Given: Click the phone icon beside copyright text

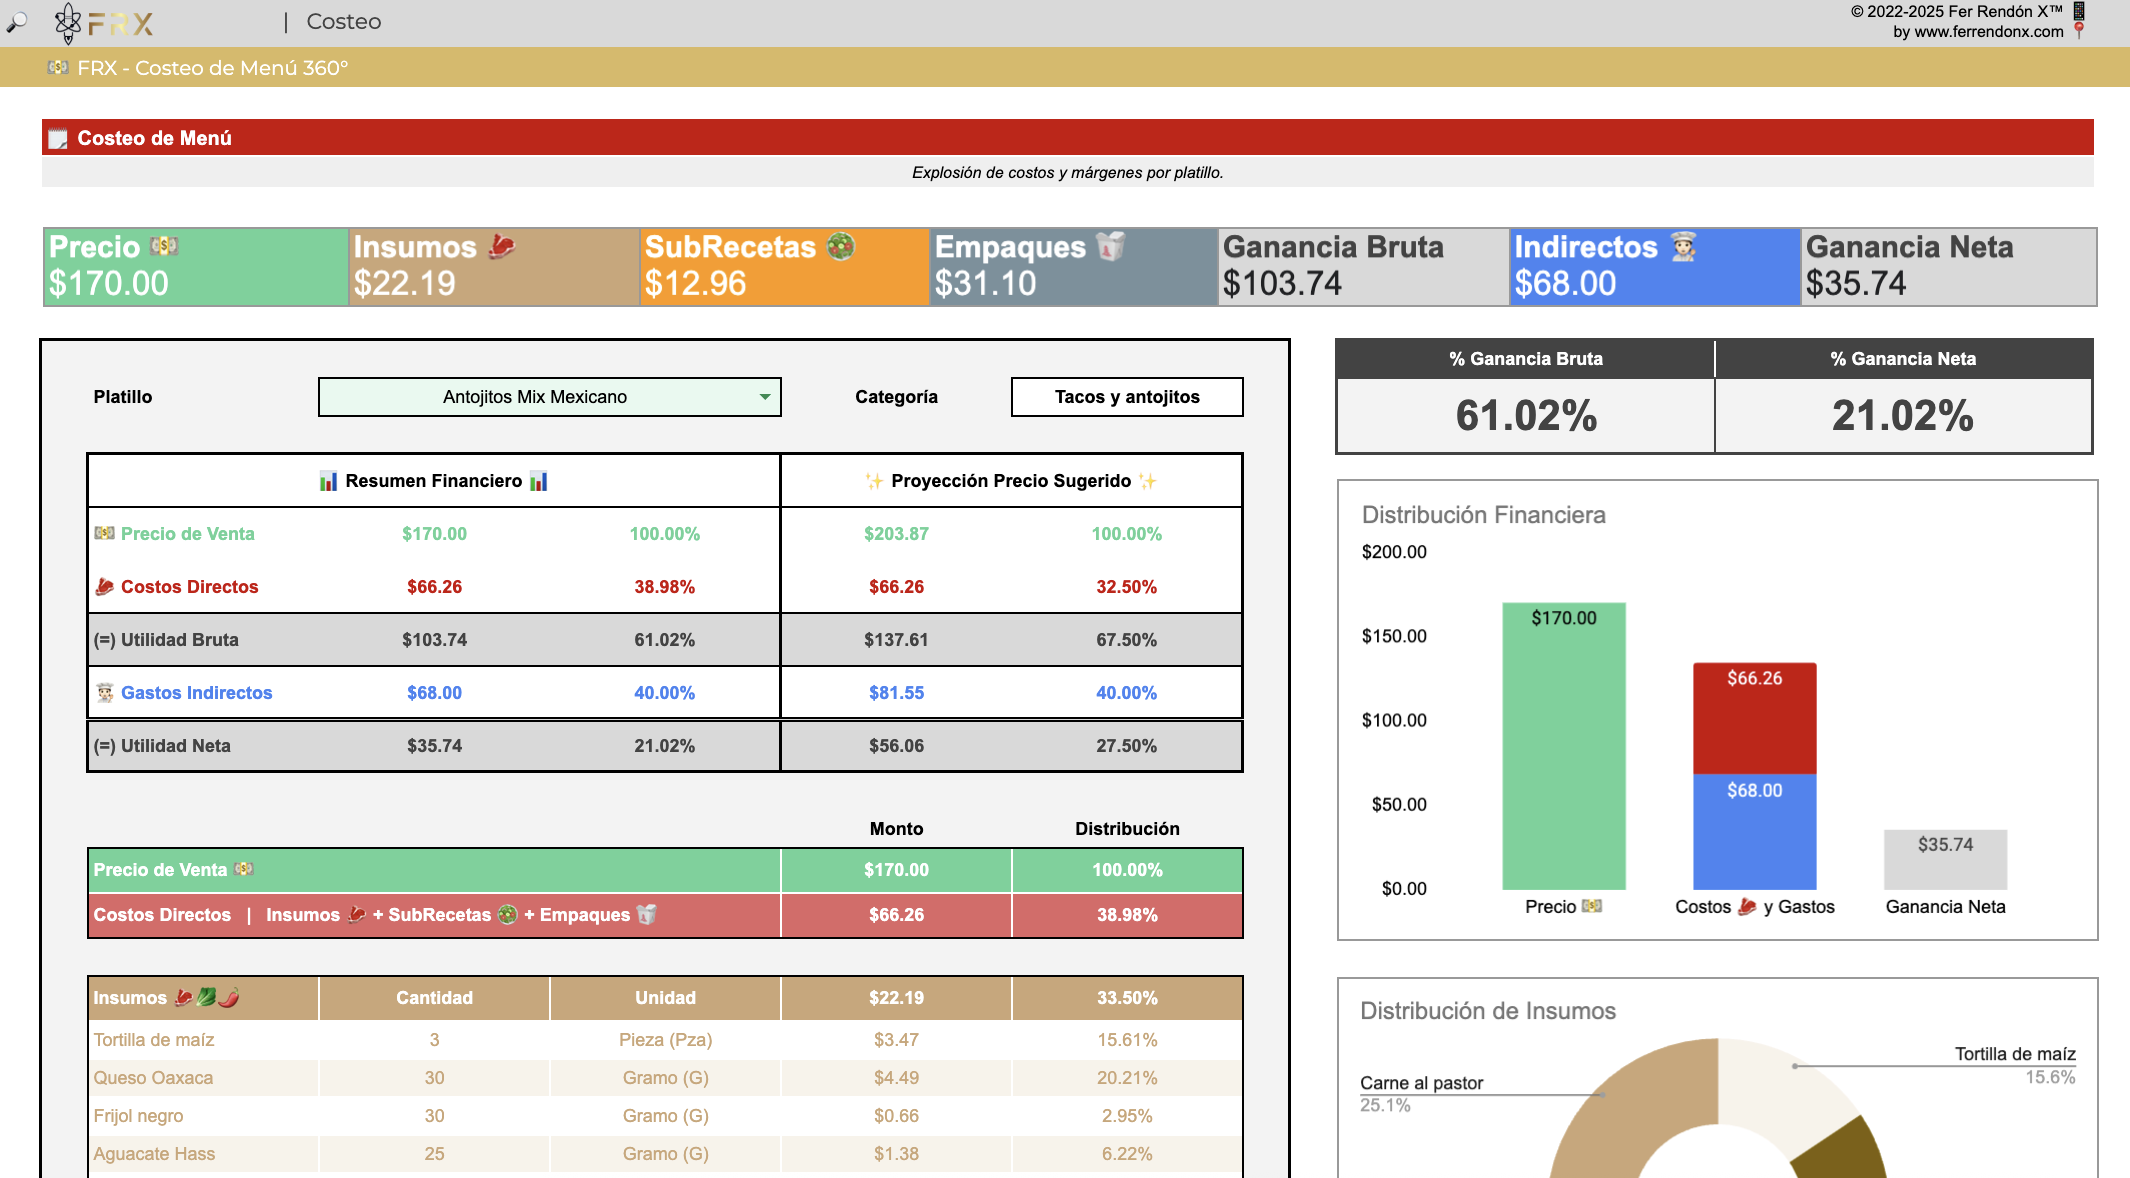Looking at the screenshot, I should 2079,11.
